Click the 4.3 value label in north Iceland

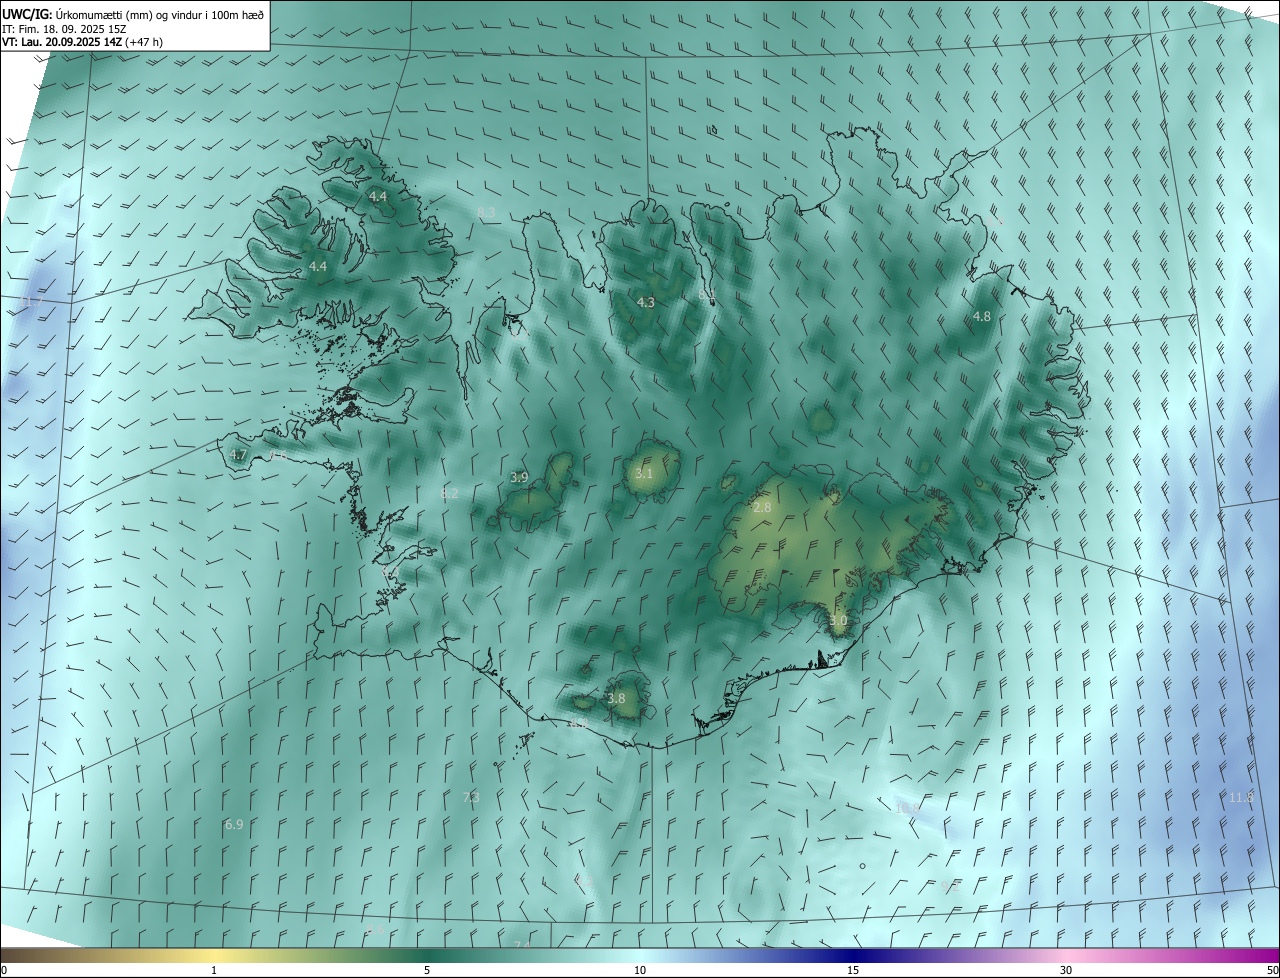[x=646, y=302]
